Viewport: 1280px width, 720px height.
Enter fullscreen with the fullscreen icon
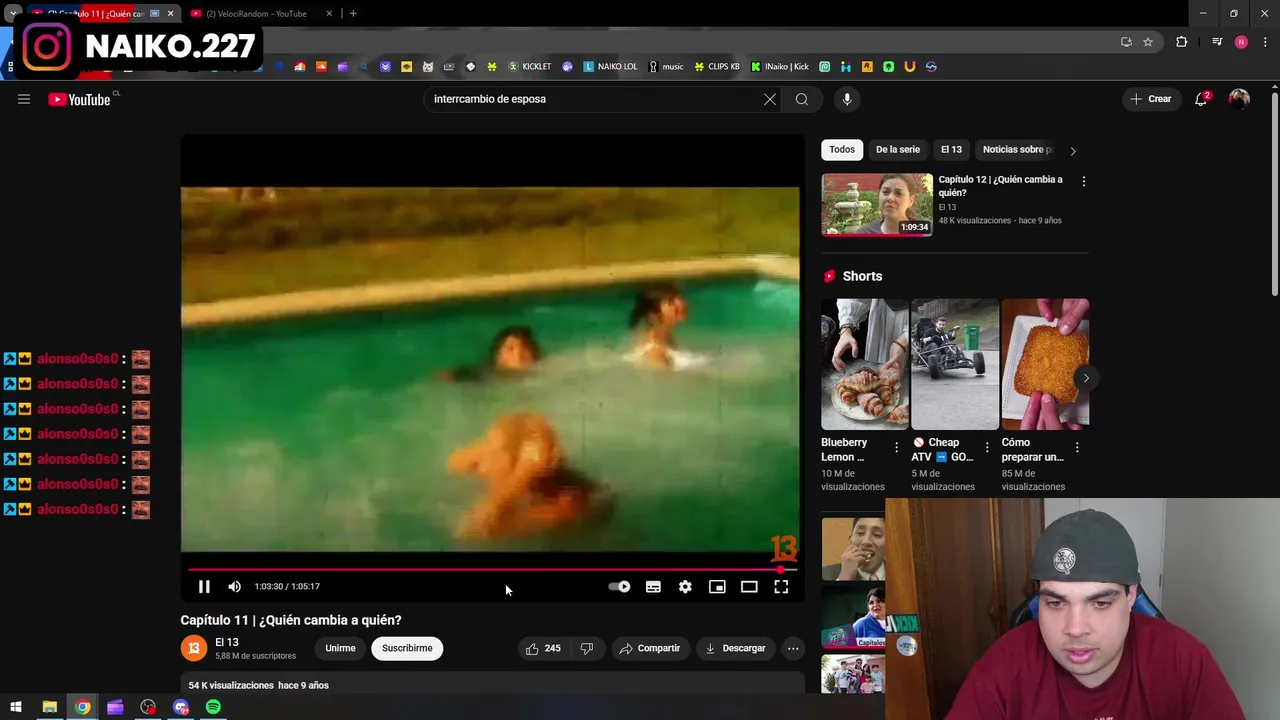pos(781,587)
